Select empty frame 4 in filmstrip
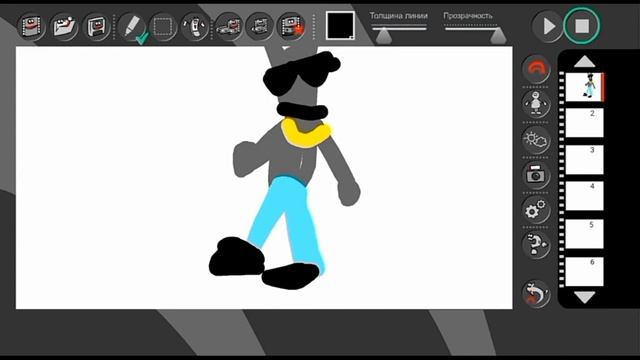 pyautogui.click(x=584, y=196)
